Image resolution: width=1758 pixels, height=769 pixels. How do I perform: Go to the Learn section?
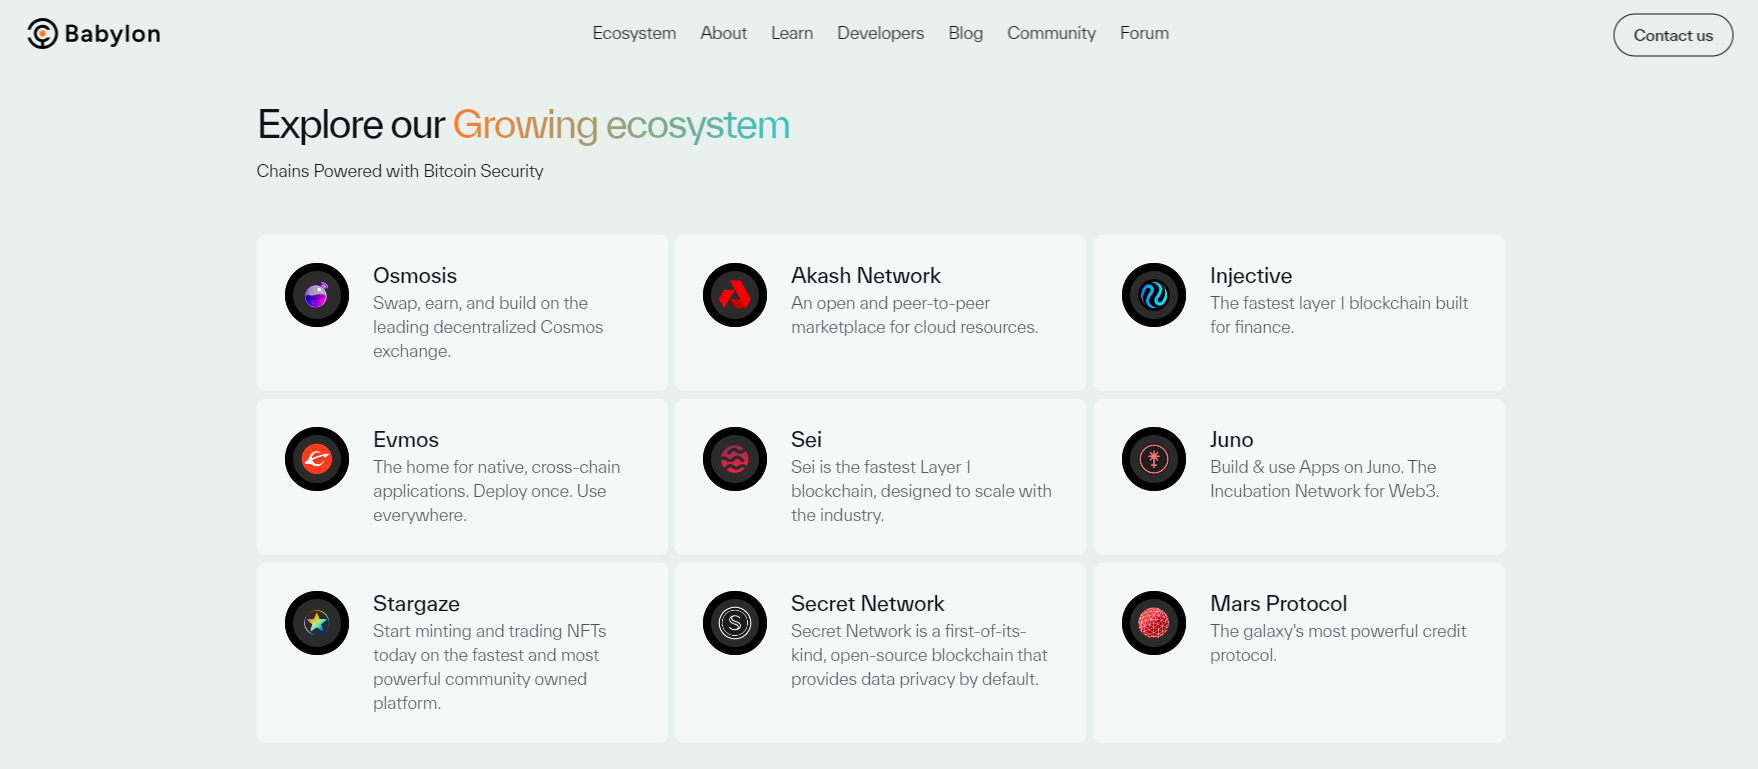(x=792, y=33)
